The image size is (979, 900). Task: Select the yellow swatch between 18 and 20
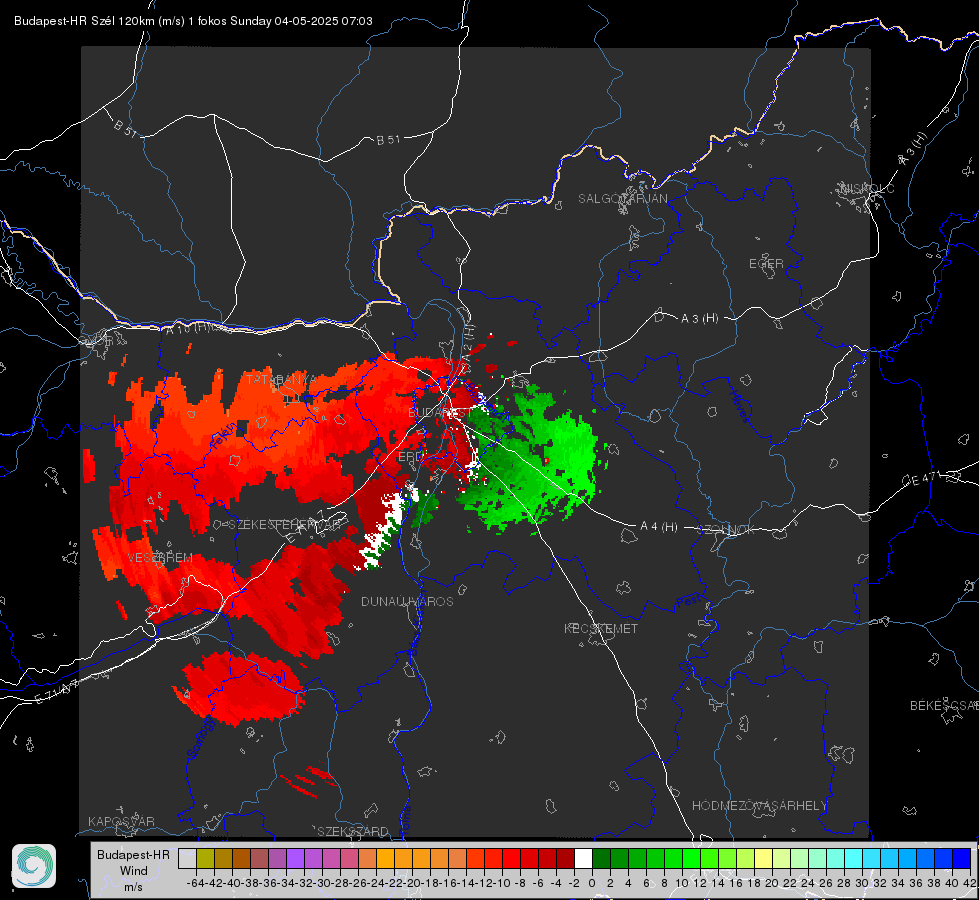(x=763, y=859)
